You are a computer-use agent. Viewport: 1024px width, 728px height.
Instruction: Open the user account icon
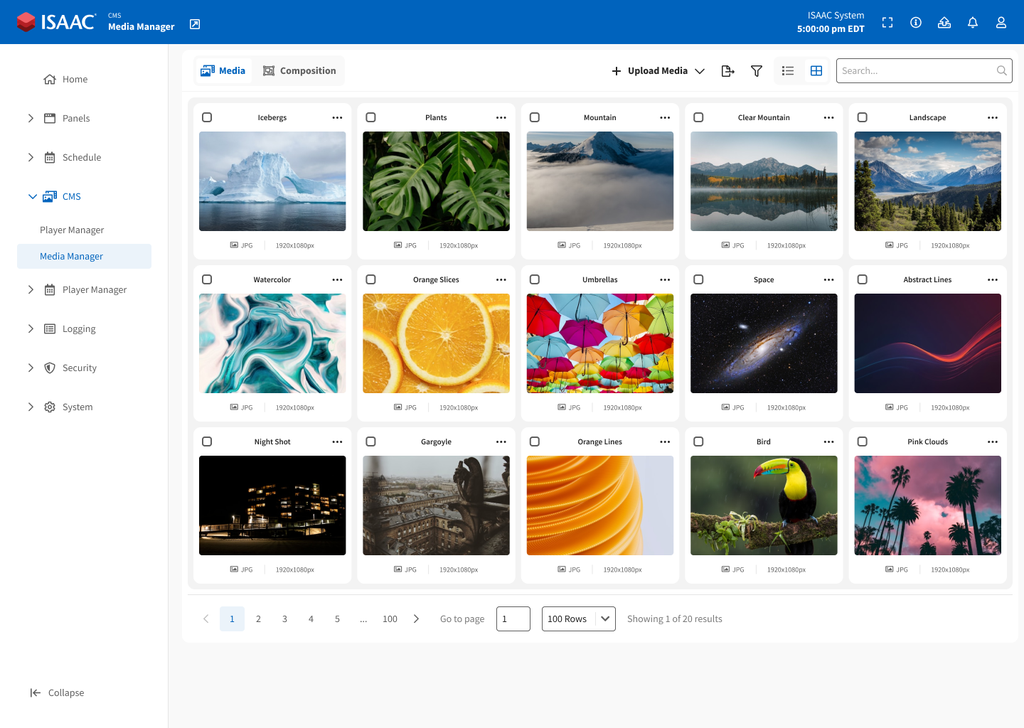(x=1000, y=21)
